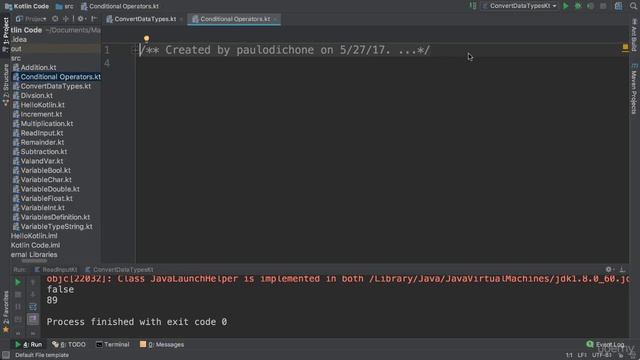Select the Conditional Operators.kt editor tab
This screenshot has height=360, width=640.
point(235,19)
